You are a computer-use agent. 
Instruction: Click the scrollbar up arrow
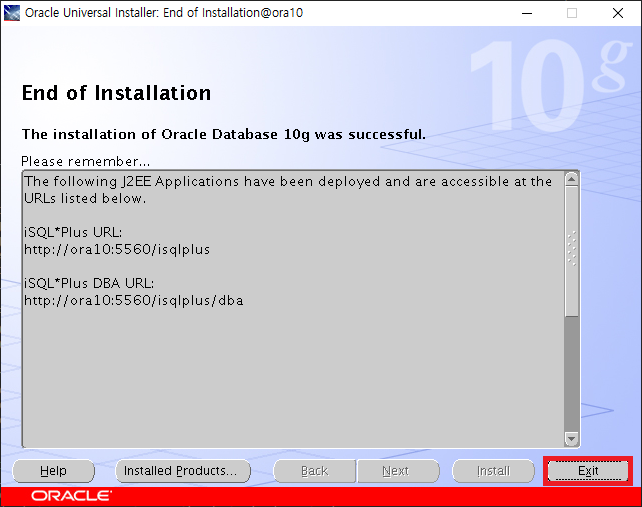click(572, 179)
